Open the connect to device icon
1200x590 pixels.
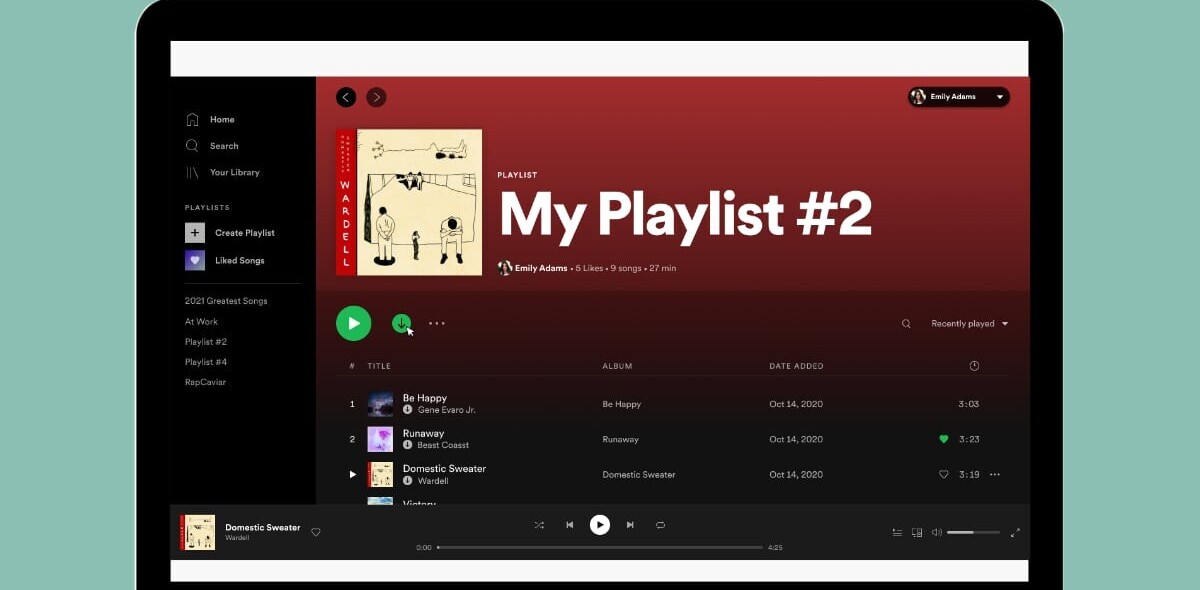coord(917,533)
